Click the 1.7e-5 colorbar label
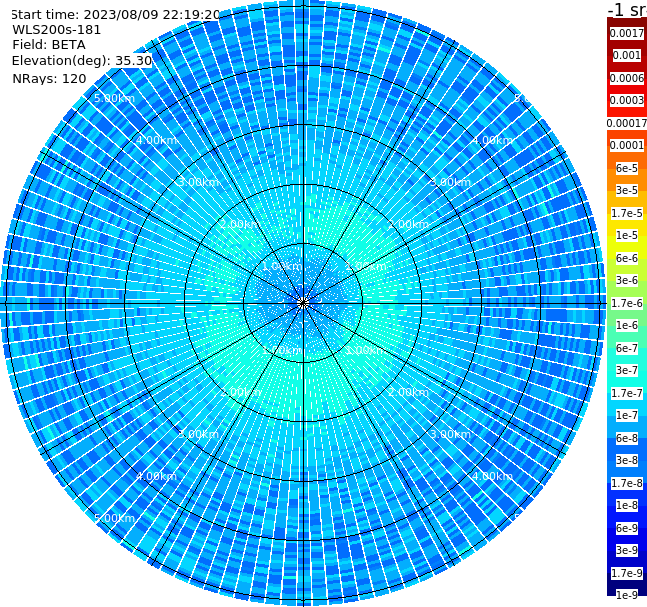Image resolution: width=647 pixels, height=607 pixels. click(627, 213)
